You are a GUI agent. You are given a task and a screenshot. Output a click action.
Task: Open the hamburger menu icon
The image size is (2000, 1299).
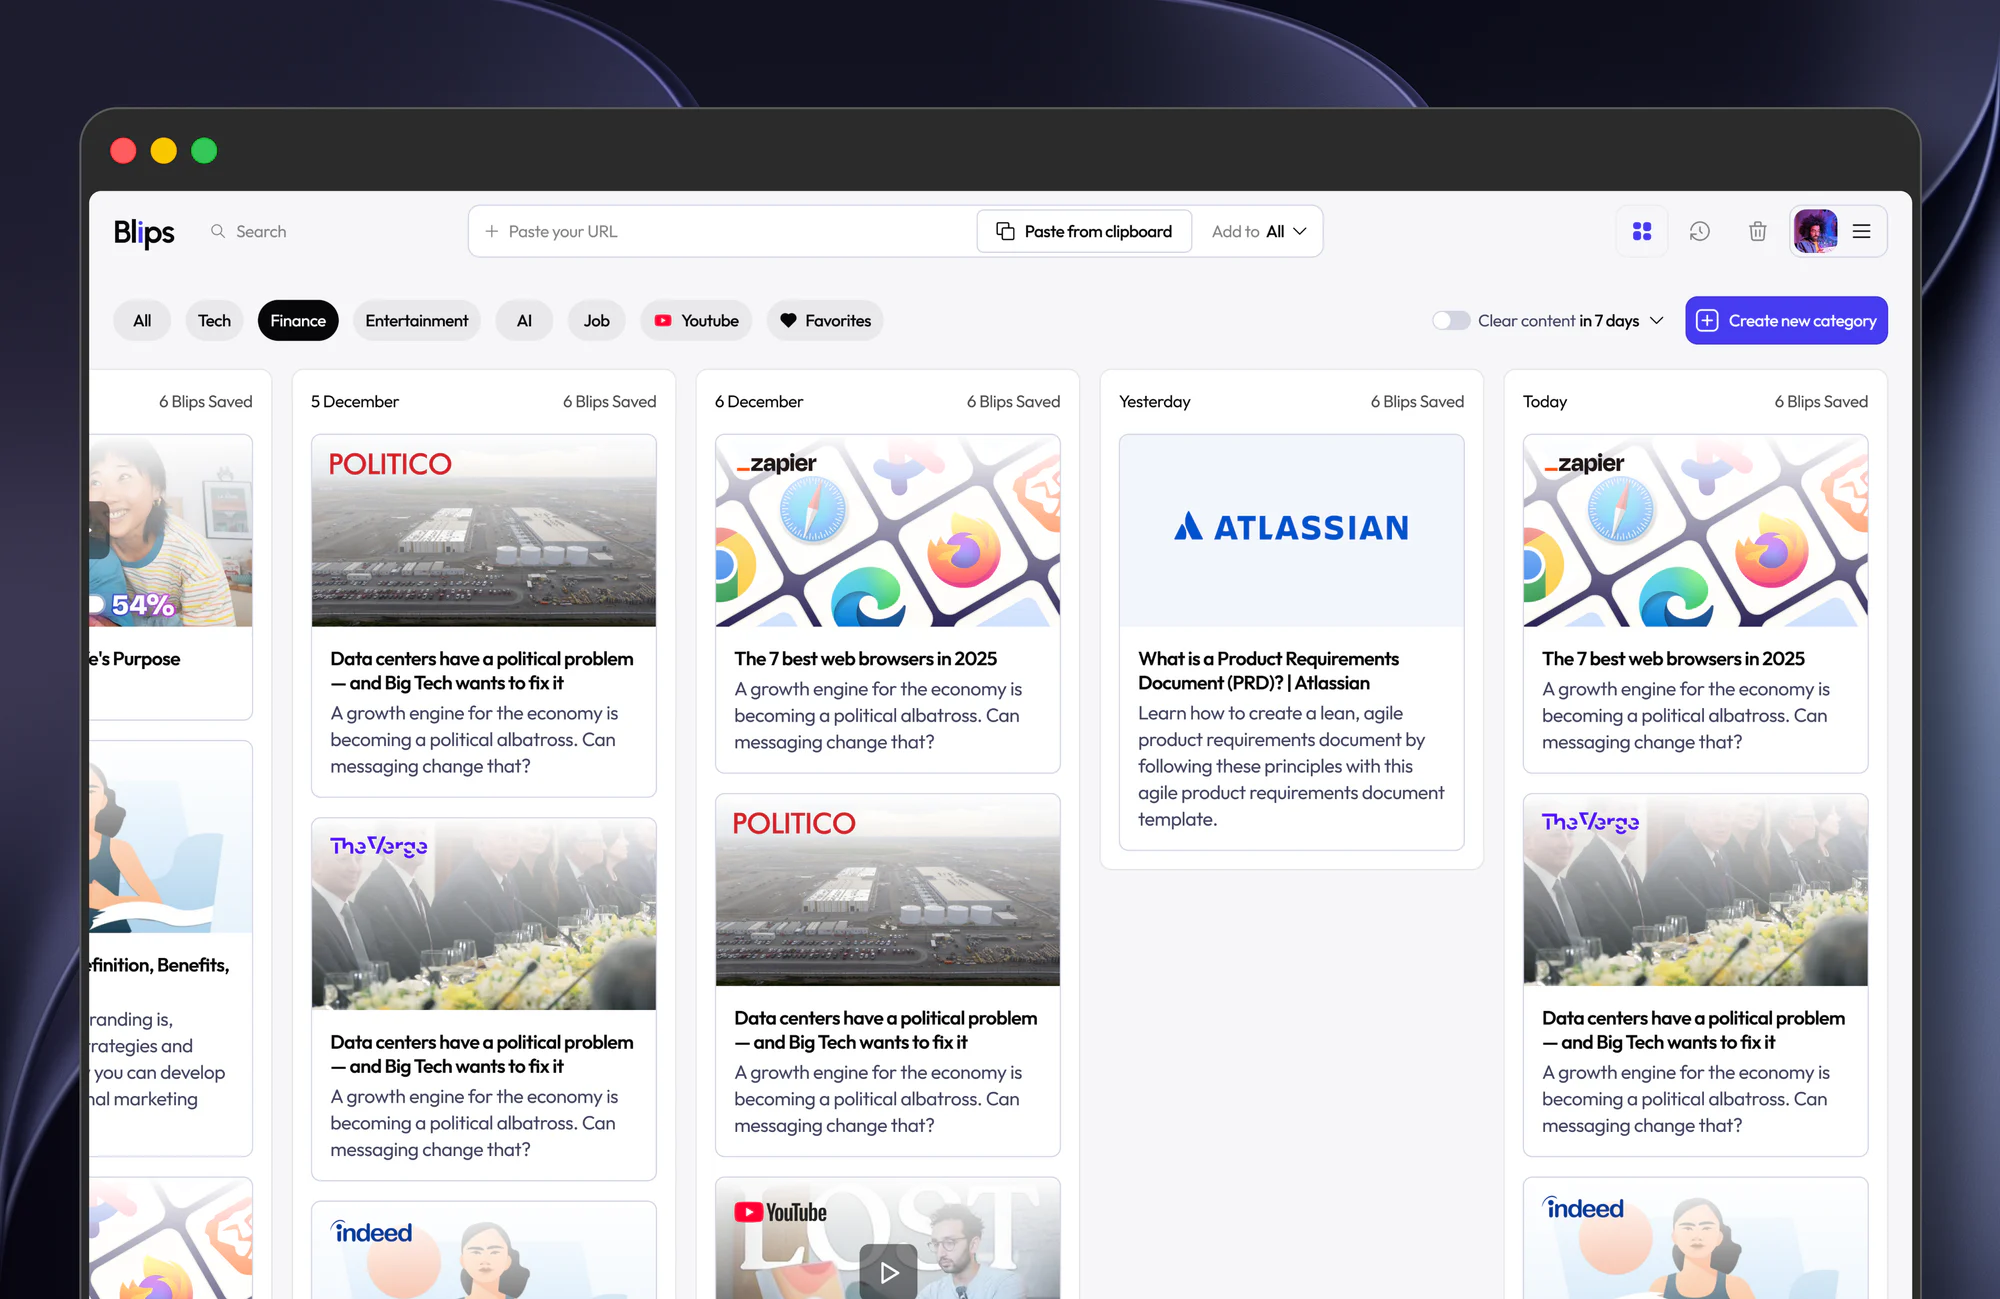pos(1861,231)
